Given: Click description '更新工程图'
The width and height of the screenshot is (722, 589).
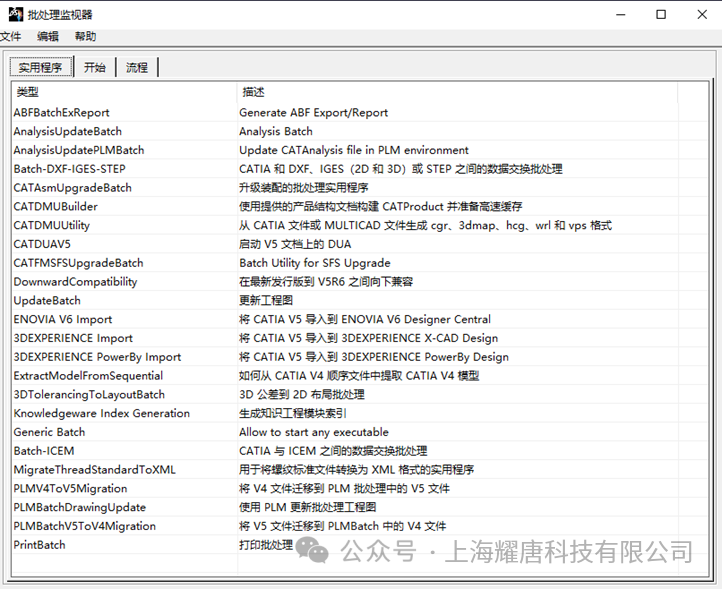Looking at the screenshot, I should click(266, 301).
